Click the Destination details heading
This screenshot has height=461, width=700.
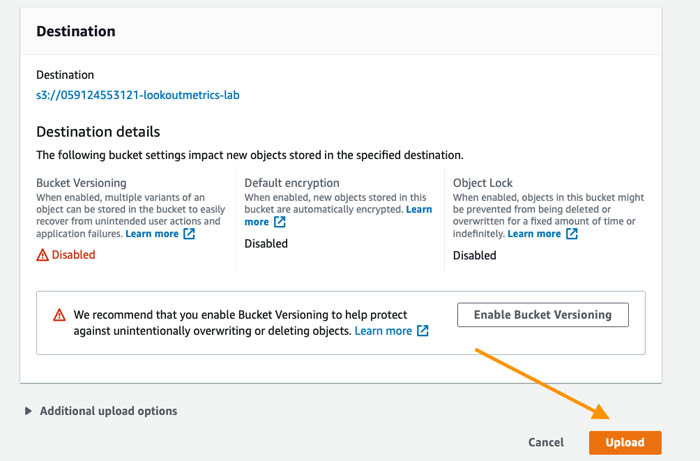pyautogui.click(x=98, y=132)
